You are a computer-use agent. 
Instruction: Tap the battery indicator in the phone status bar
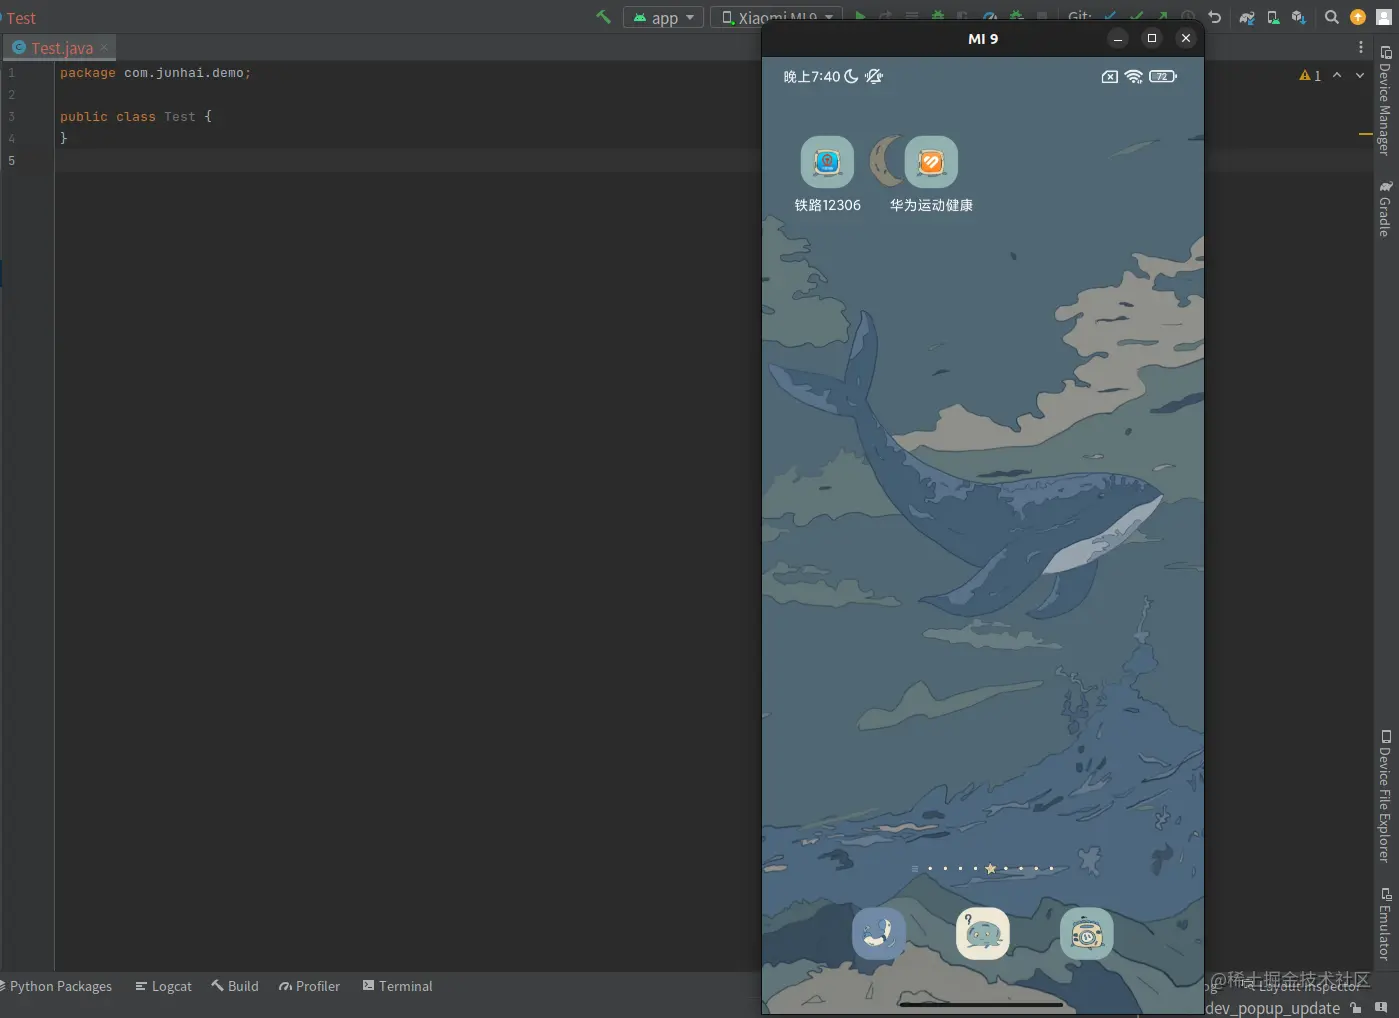tap(1163, 77)
